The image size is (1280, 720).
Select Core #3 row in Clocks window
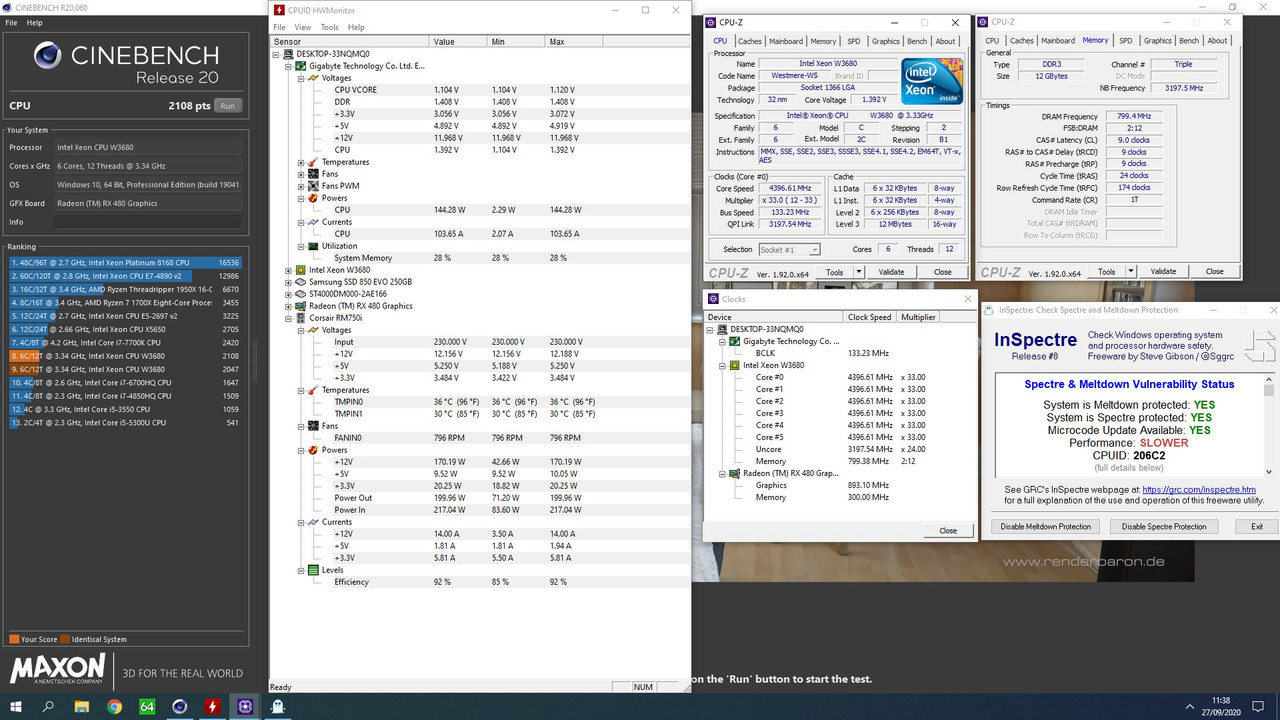(x=839, y=413)
